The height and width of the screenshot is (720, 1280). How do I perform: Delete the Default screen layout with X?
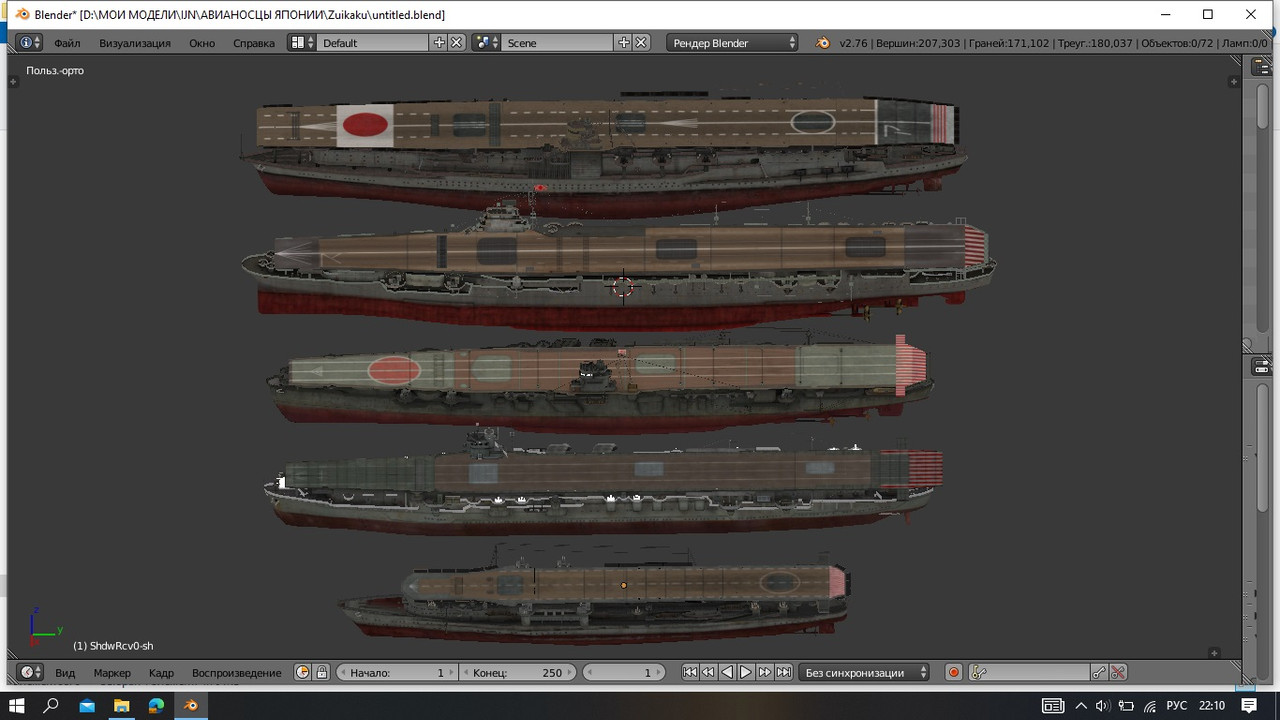tap(456, 43)
